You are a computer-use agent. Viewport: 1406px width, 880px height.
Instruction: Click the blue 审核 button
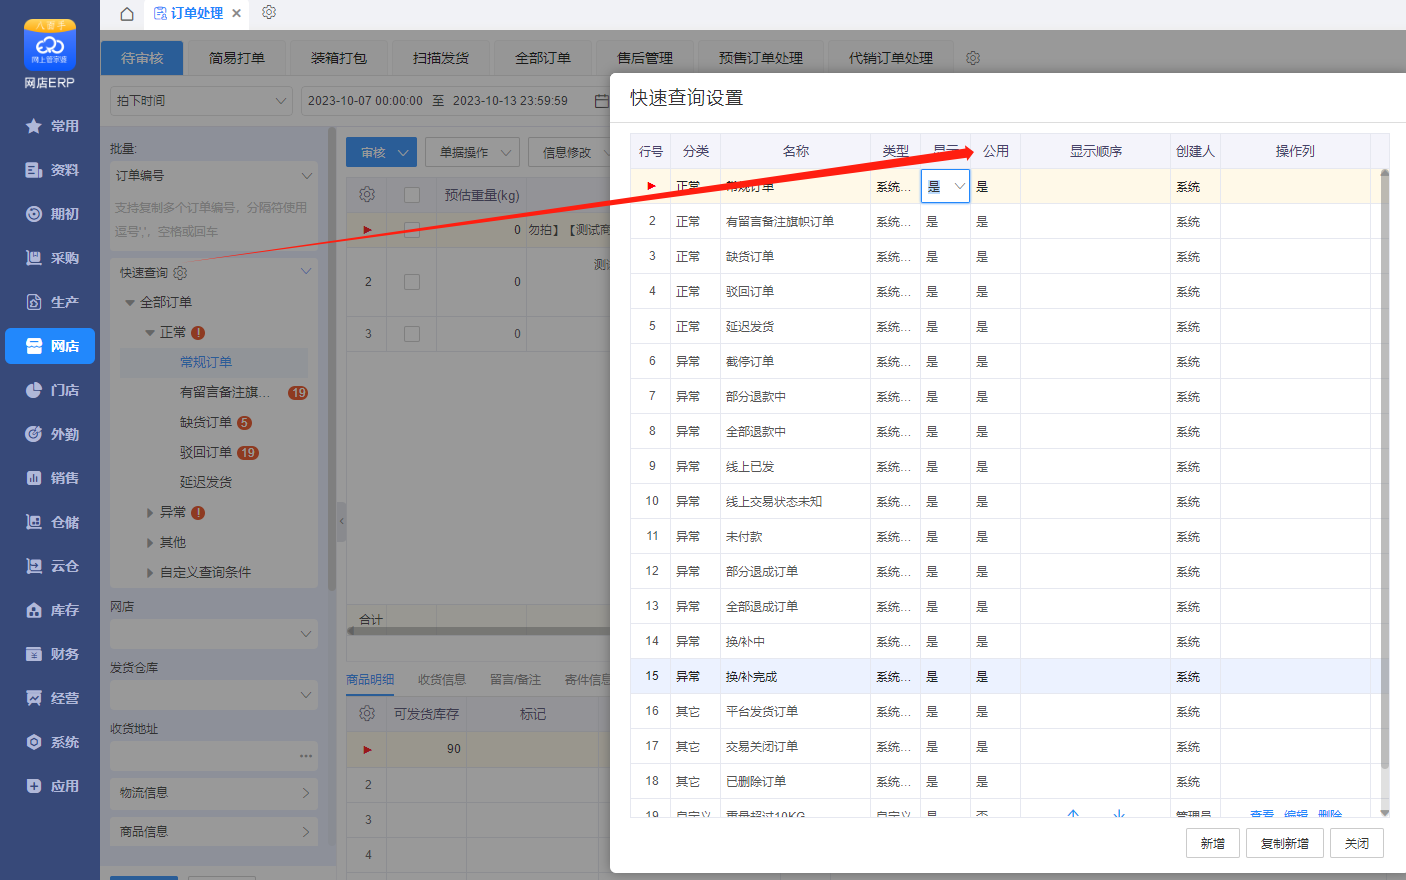[382, 152]
